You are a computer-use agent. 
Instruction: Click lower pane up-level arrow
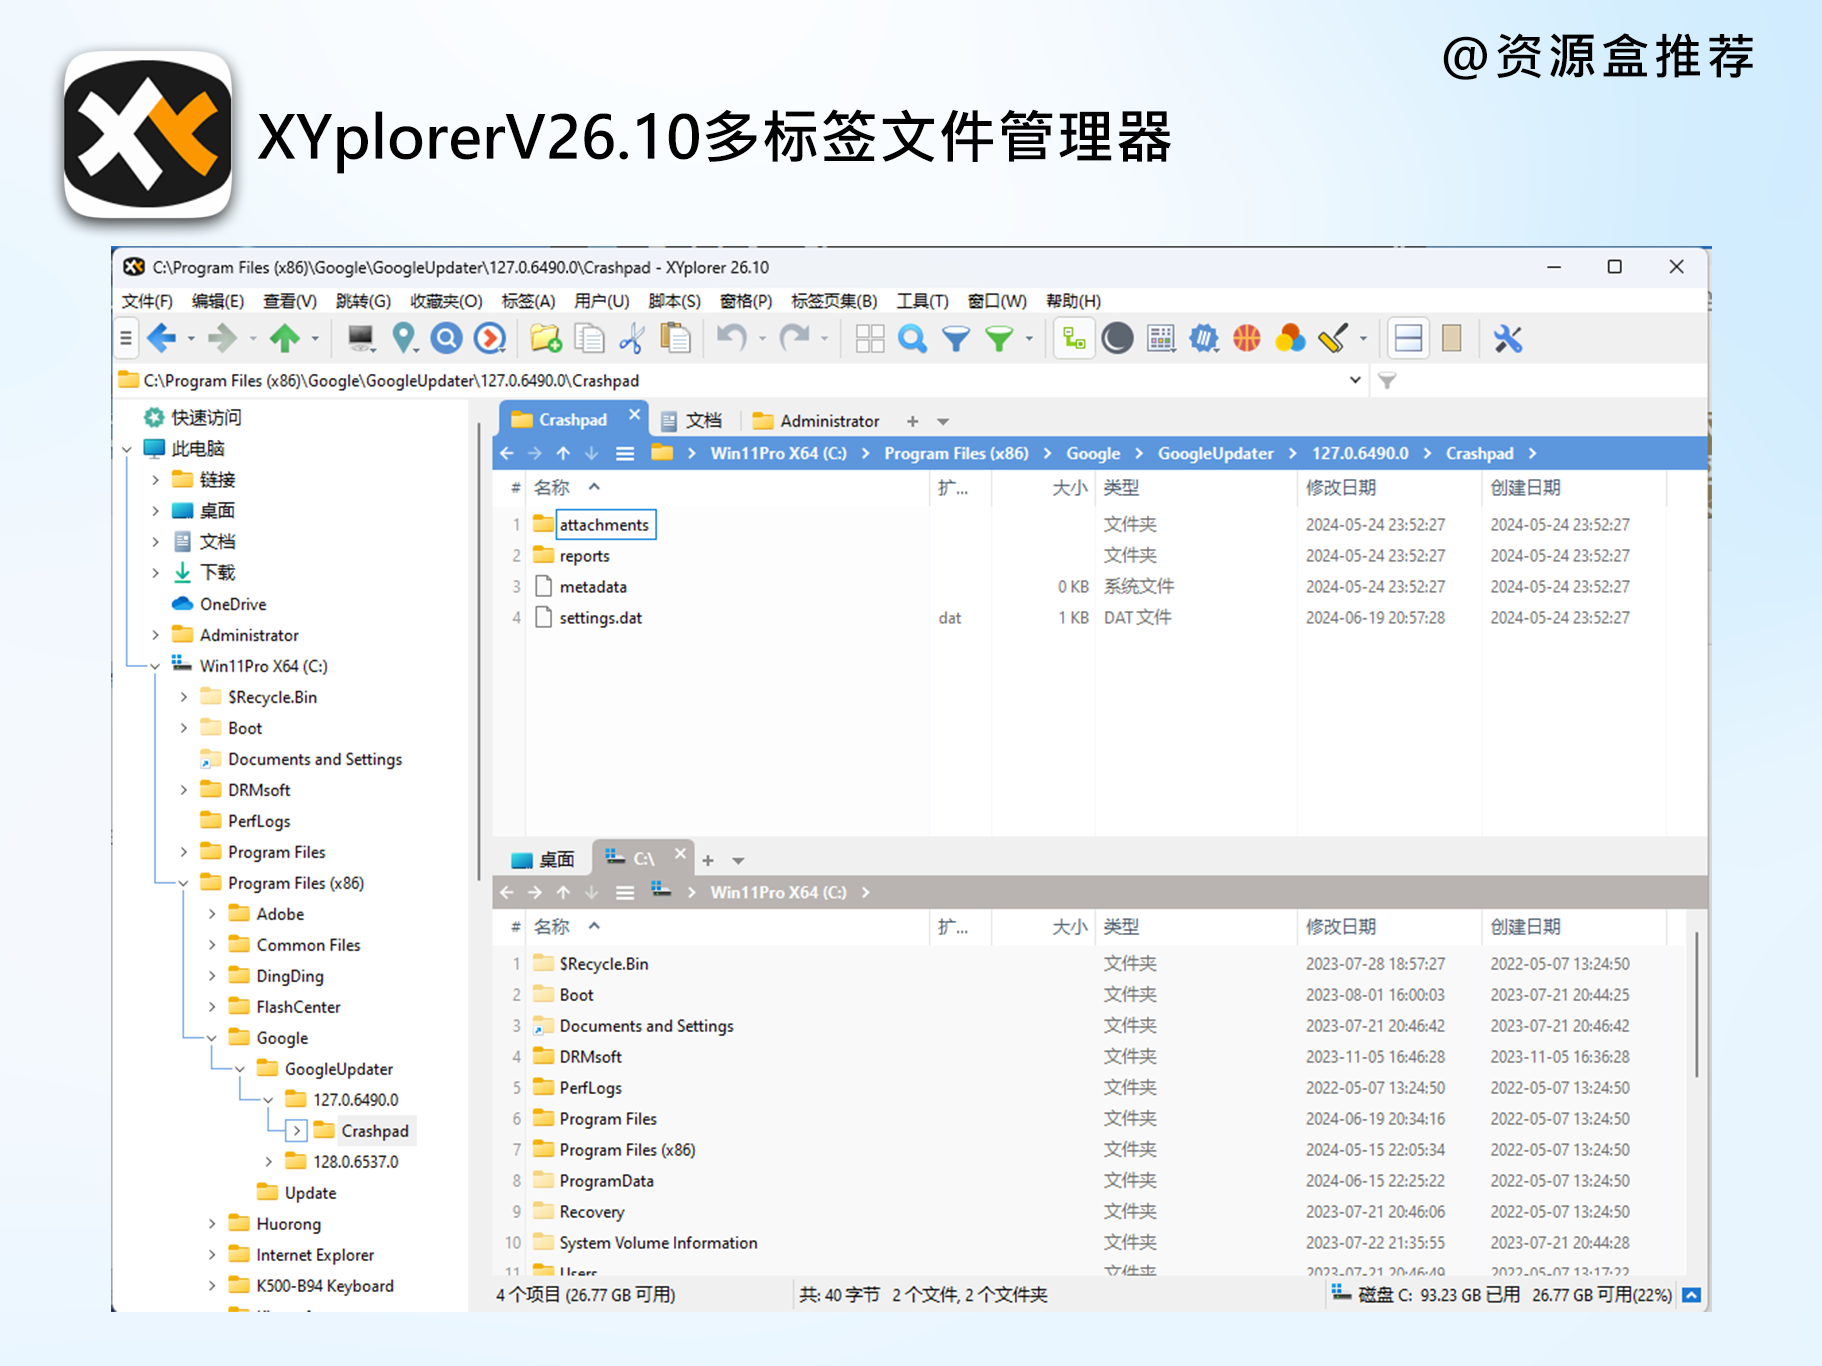pos(564,892)
